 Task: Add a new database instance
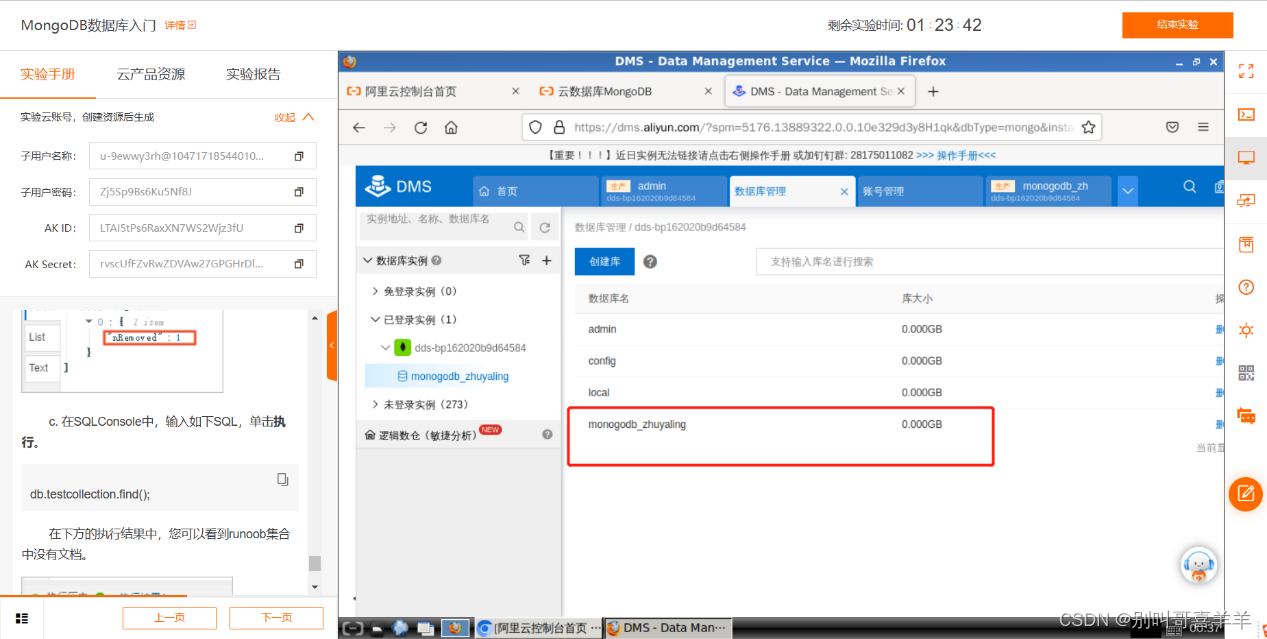(547, 260)
